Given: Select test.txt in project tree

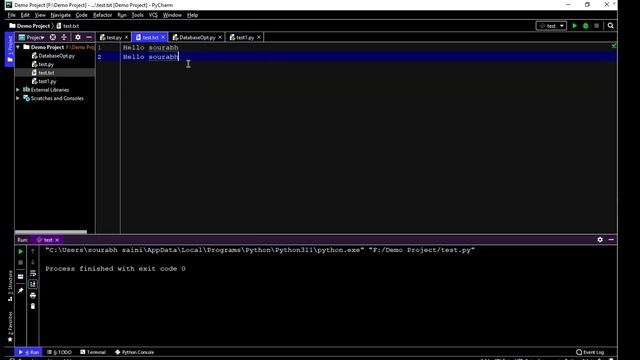Looking at the screenshot, I should coord(43,73).
